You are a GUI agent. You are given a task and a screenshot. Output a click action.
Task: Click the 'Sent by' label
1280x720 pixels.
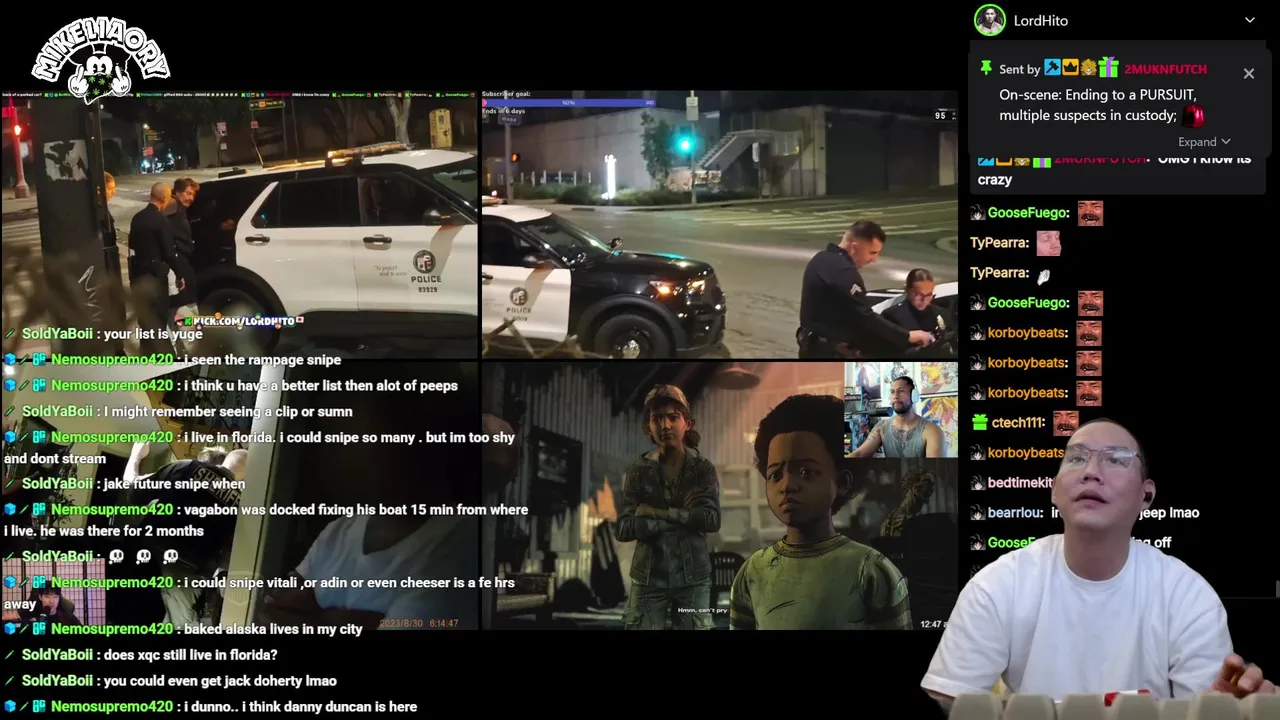click(1020, 69)
